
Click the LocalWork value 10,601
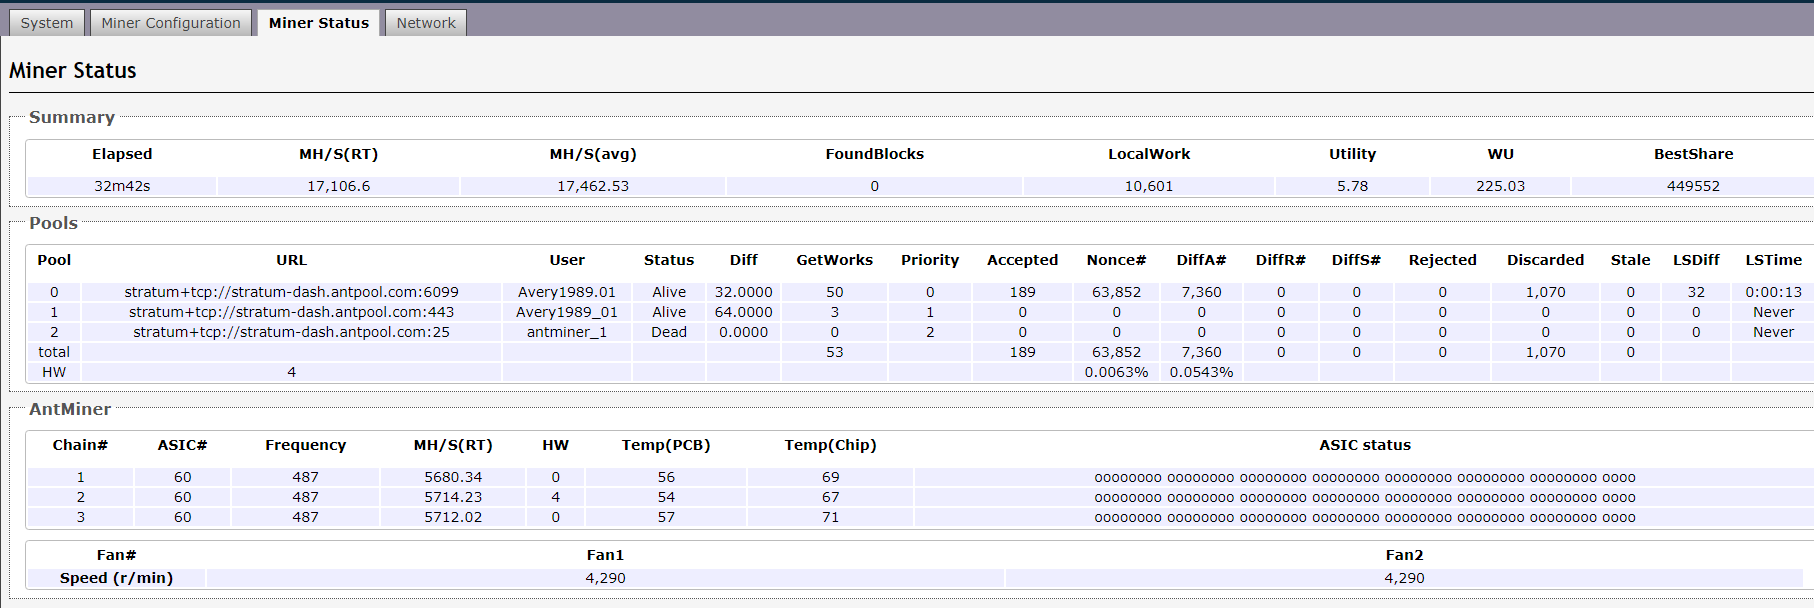(x=1148, y=186)
